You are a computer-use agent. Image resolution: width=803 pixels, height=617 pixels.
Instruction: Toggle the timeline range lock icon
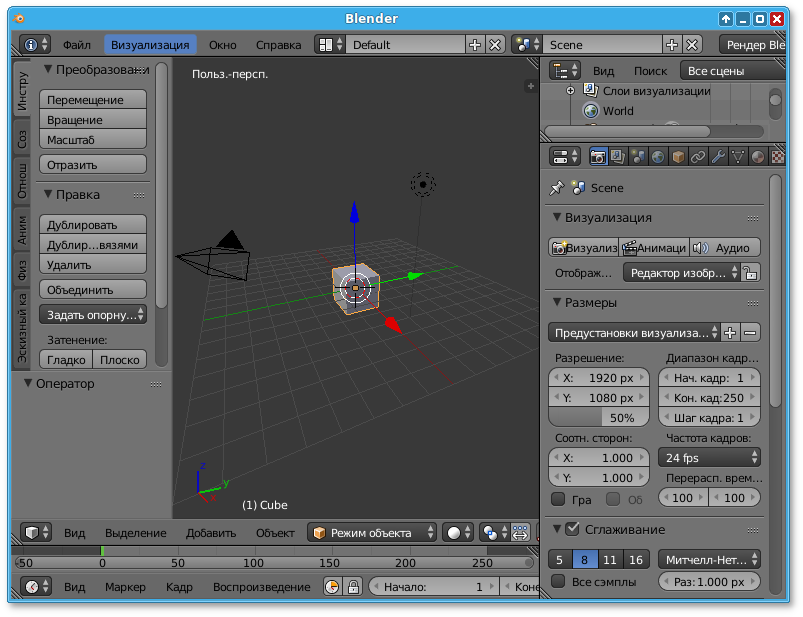tap(353, 586)
